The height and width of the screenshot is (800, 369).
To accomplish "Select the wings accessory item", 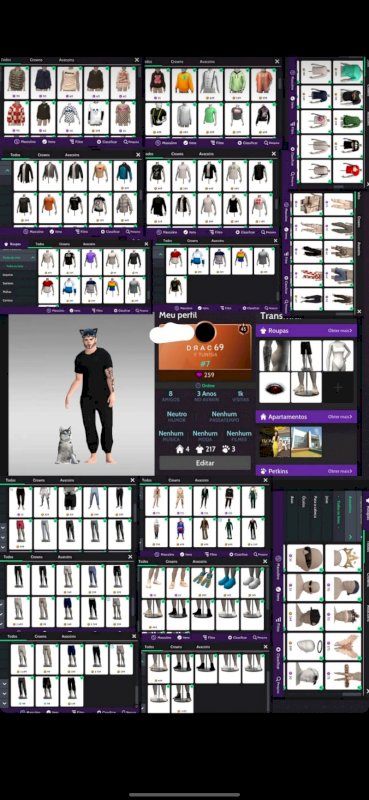I will coord(343,646).
